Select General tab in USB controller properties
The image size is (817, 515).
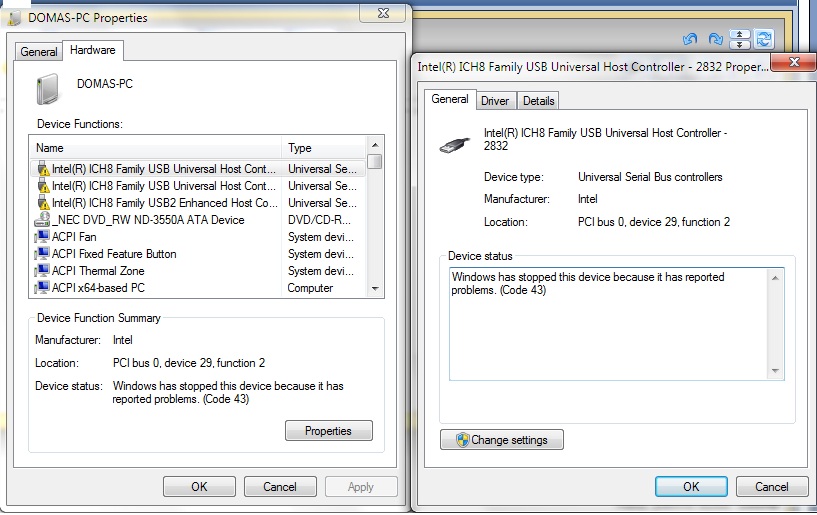(x=450, y=99)
